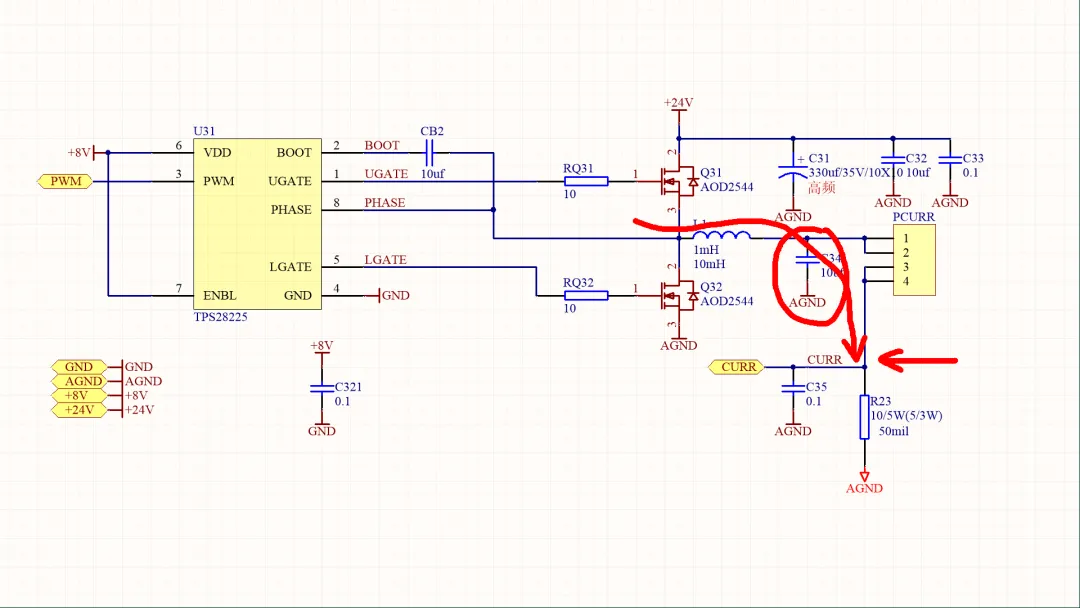The width and height of the screenshot is (1080, 608).
Task: Select inductor L1 coil symbol
Action: click(x=722, y=235)
